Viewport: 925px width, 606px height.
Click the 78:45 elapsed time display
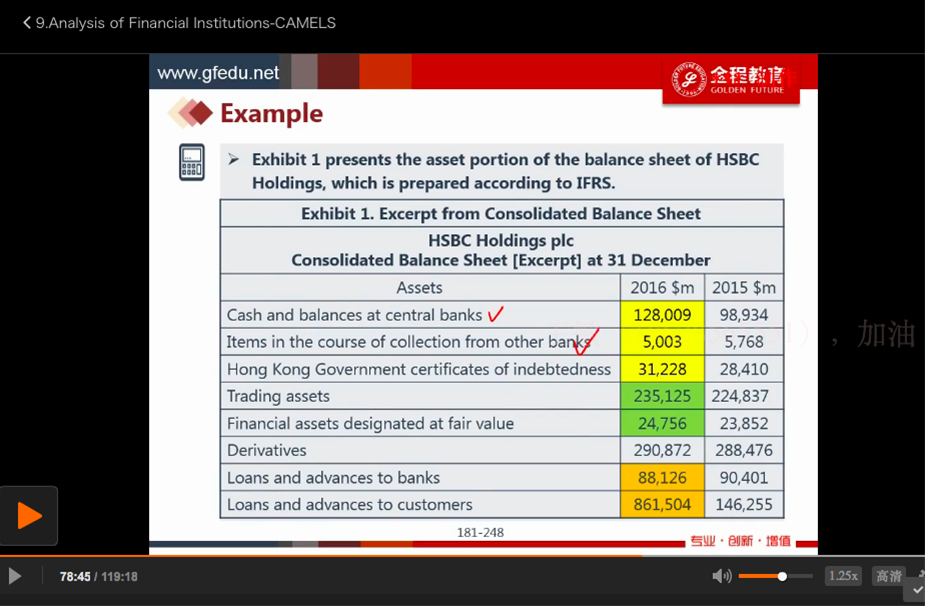point(75,576)
